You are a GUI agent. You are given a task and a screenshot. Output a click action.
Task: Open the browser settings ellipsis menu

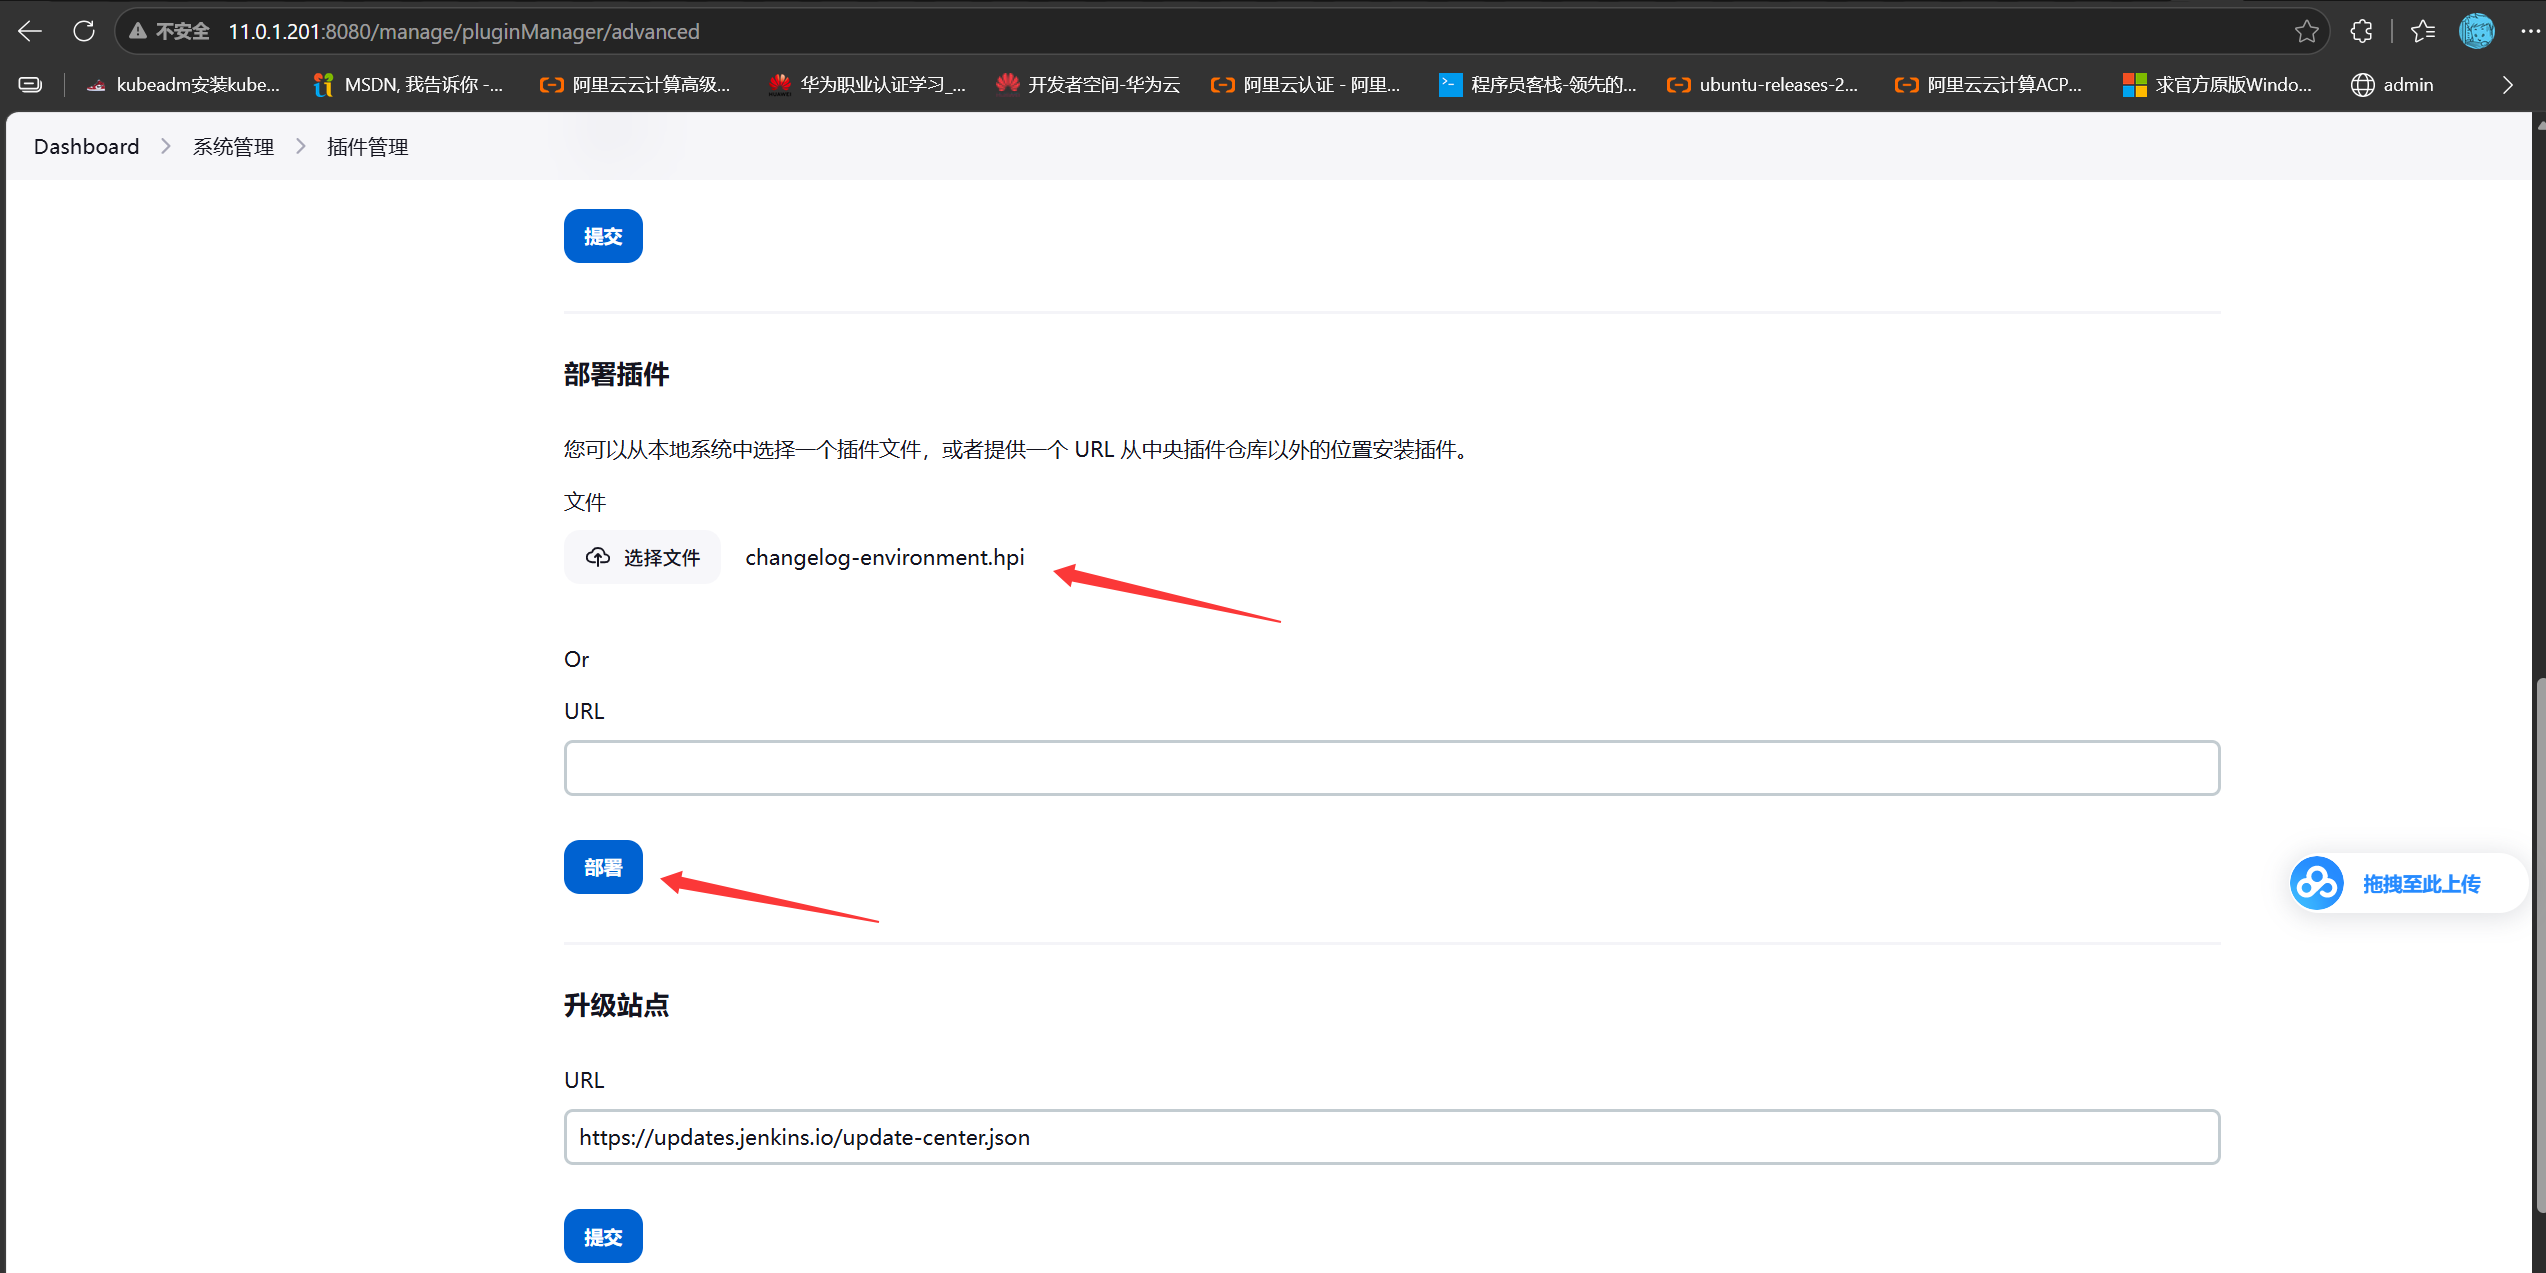[2530, 31]
